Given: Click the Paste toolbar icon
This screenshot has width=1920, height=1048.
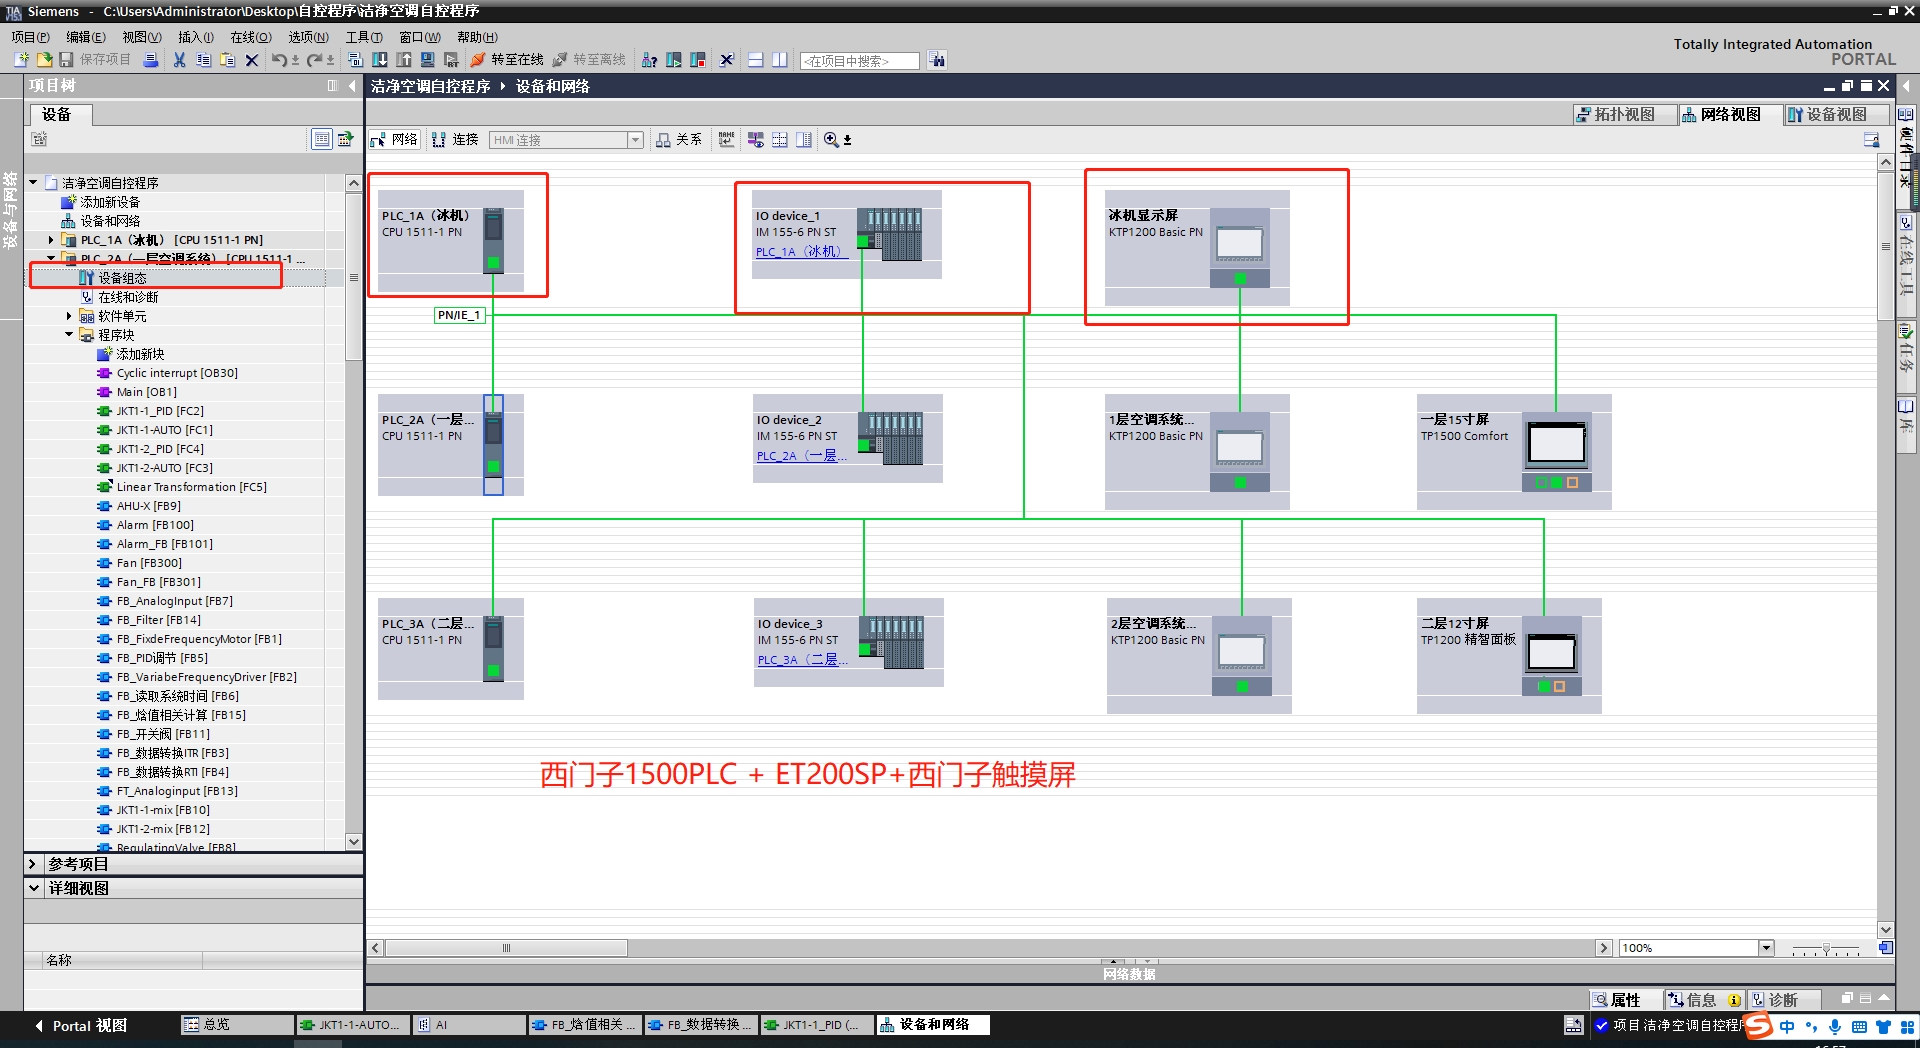Looking at the screenshot, I should [x=227, y=60].
